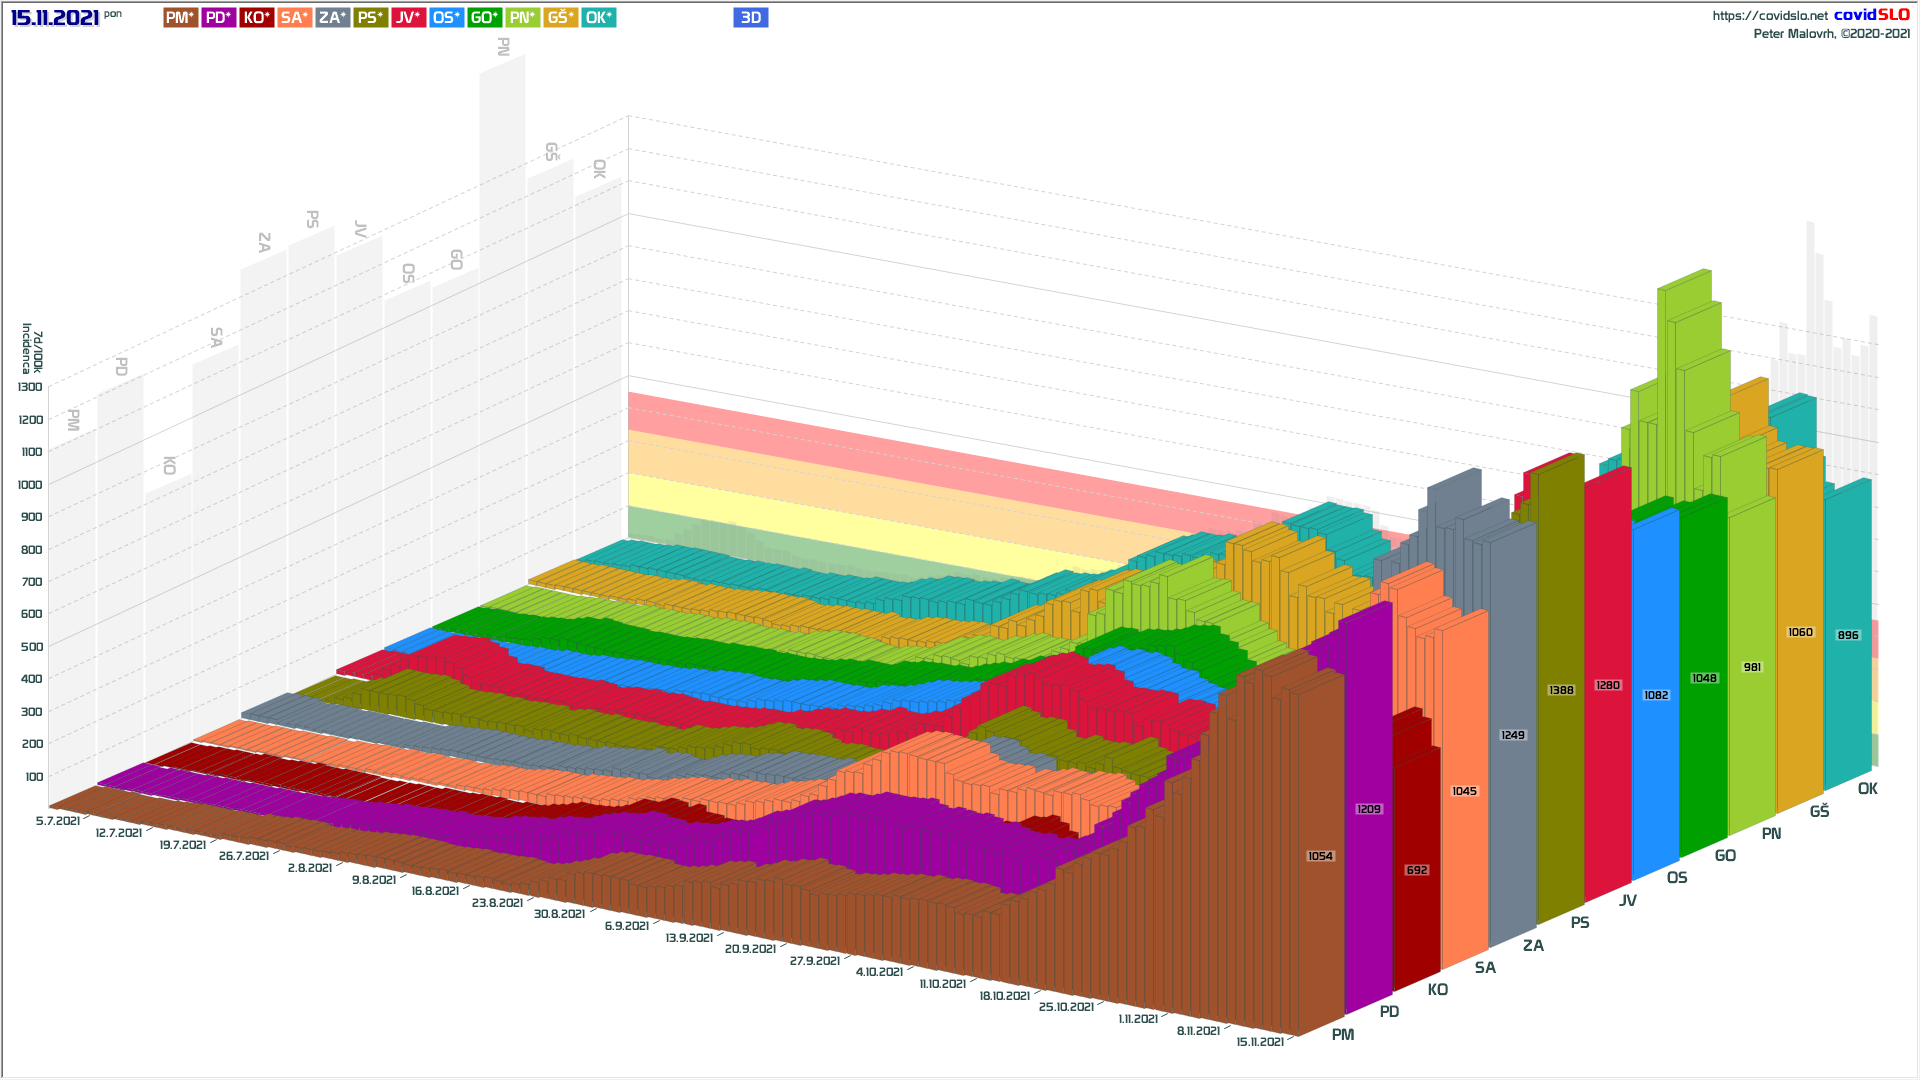Image resolution: width=1920 pixels, height=1080 pixels.
Task: Click the gray ZA* legend button
Action: coord(332,18)
